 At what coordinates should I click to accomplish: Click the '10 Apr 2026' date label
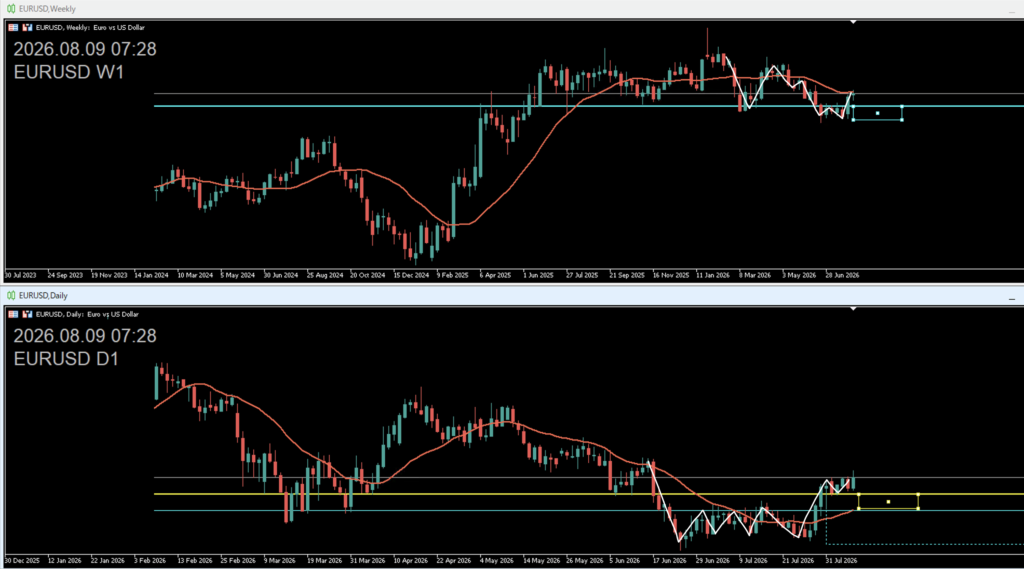411,561
